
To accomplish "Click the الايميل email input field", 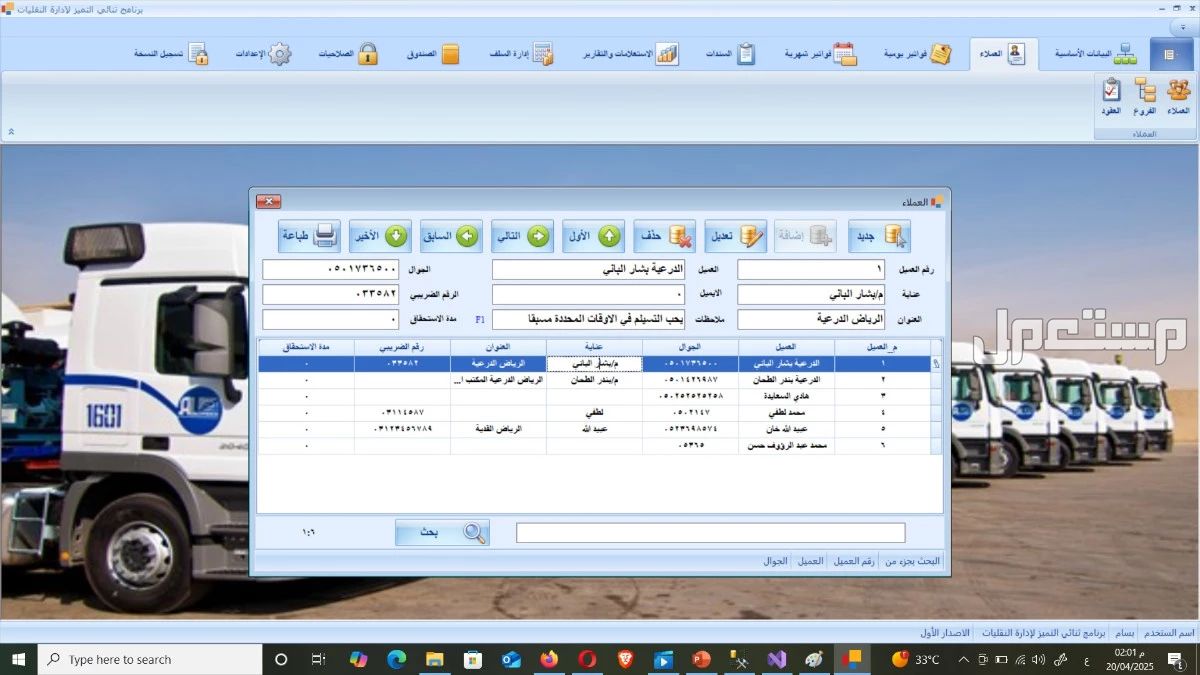I will point(589,294).
